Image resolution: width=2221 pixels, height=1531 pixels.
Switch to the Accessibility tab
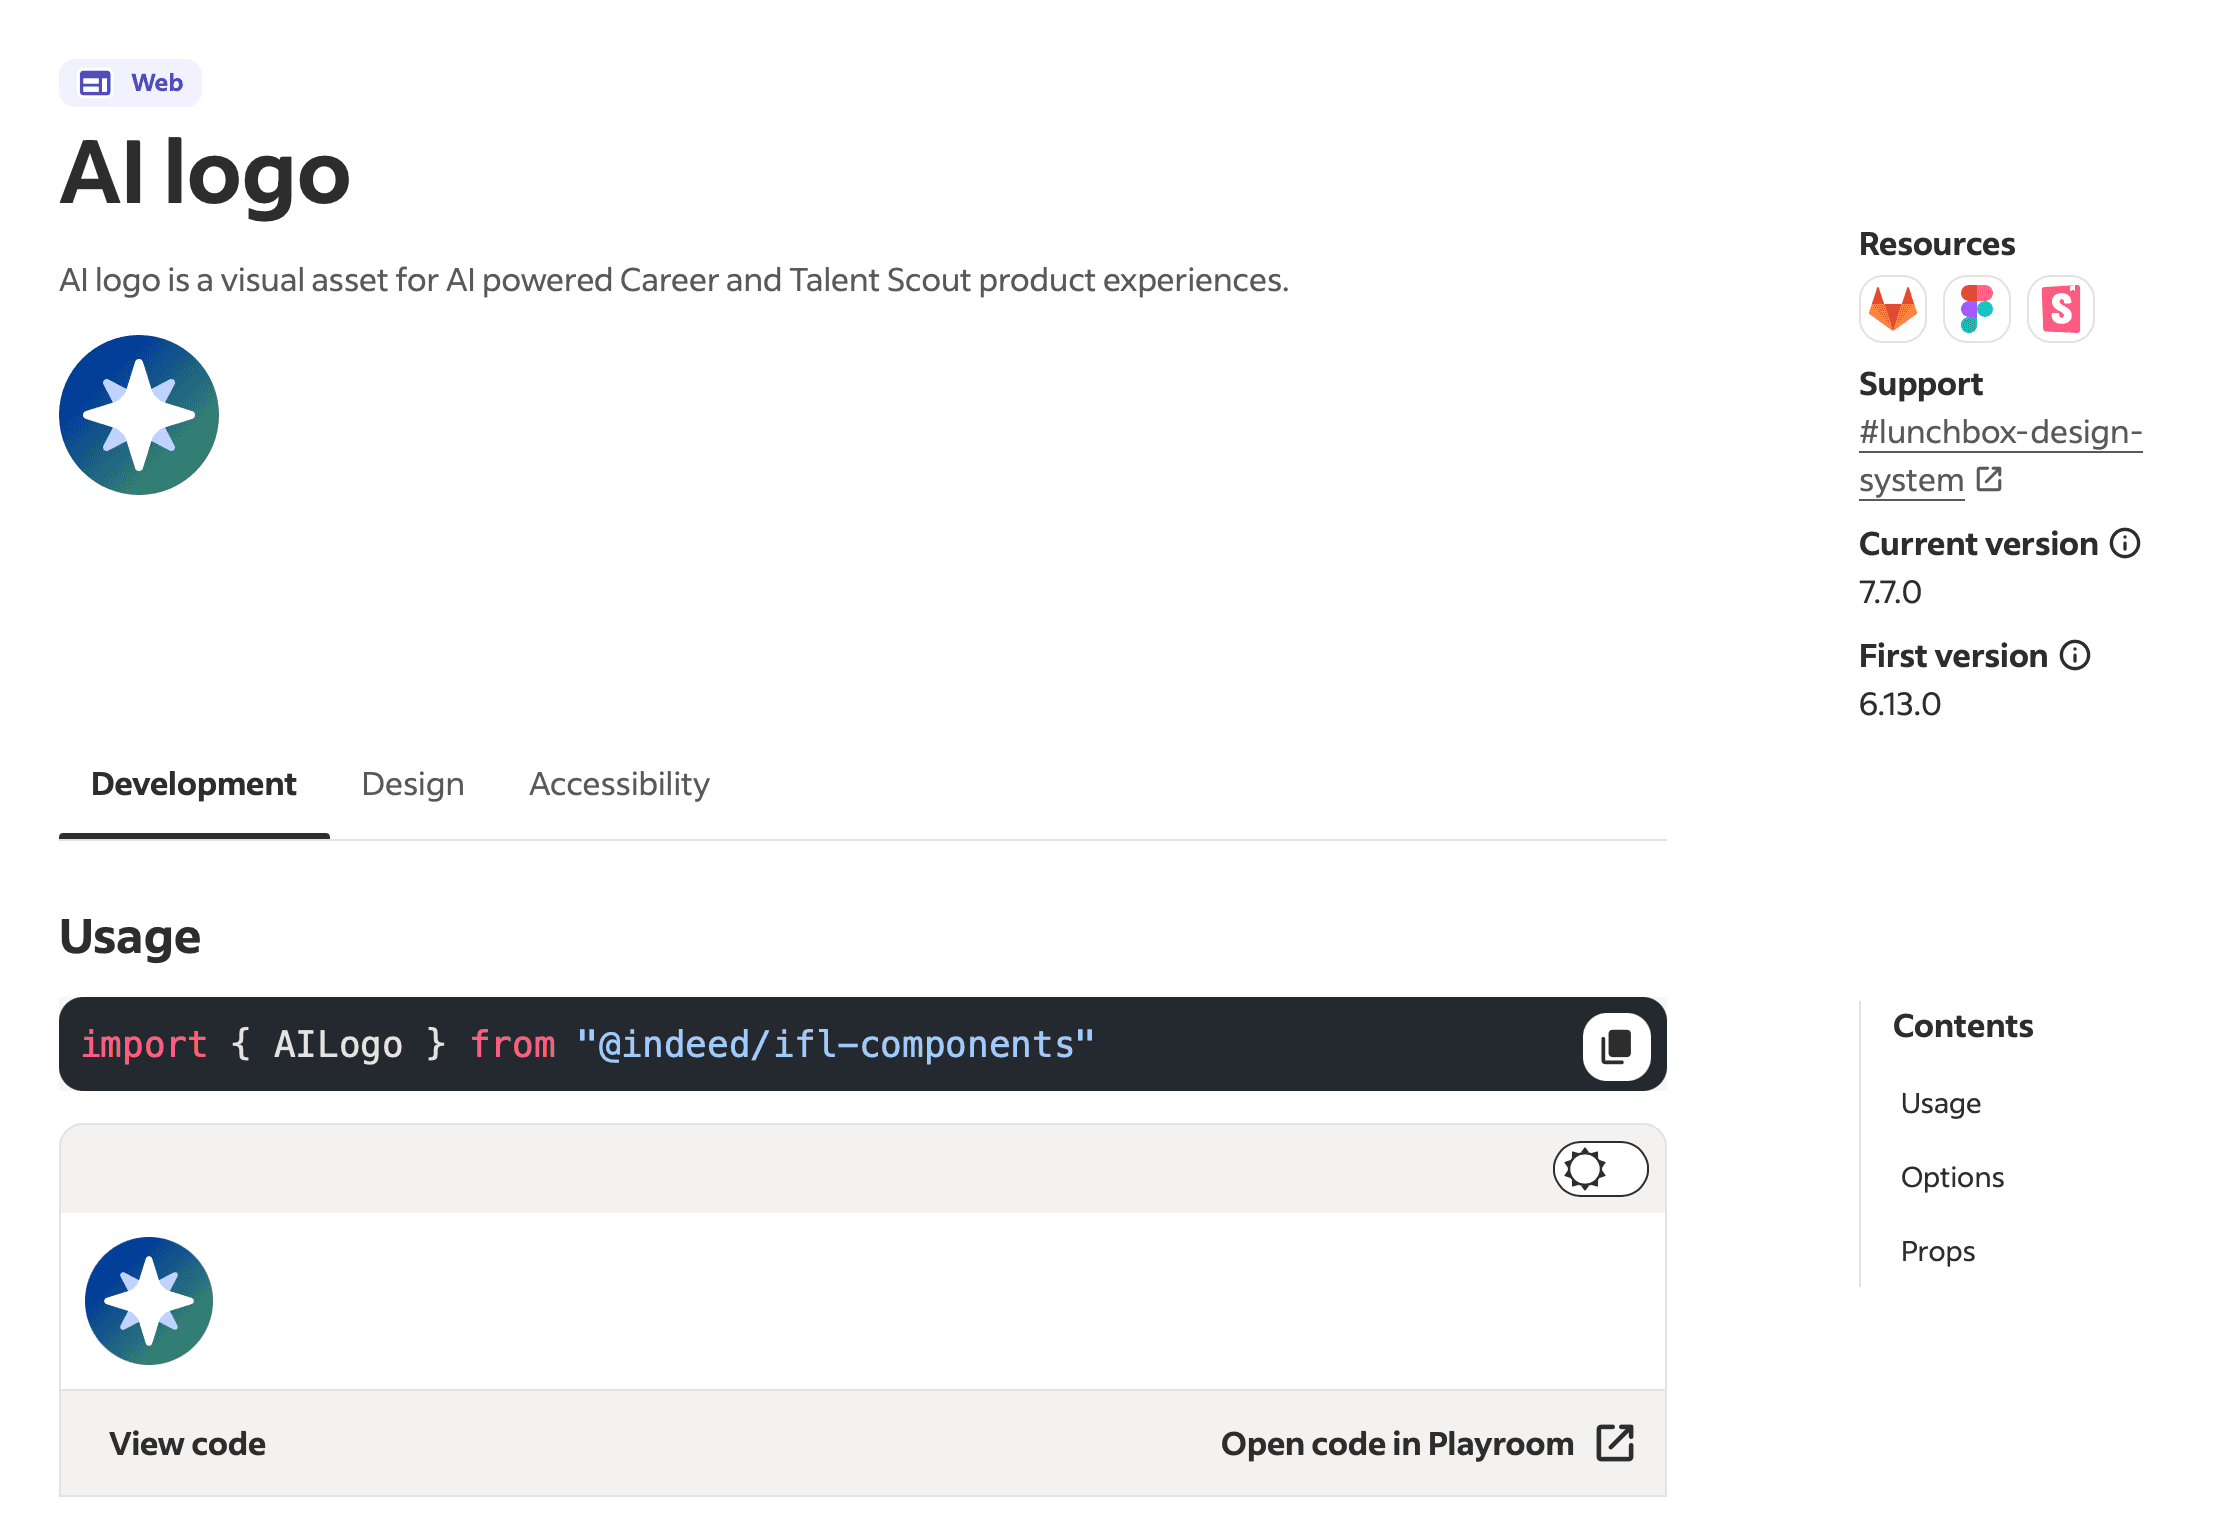tap(619, 784)
